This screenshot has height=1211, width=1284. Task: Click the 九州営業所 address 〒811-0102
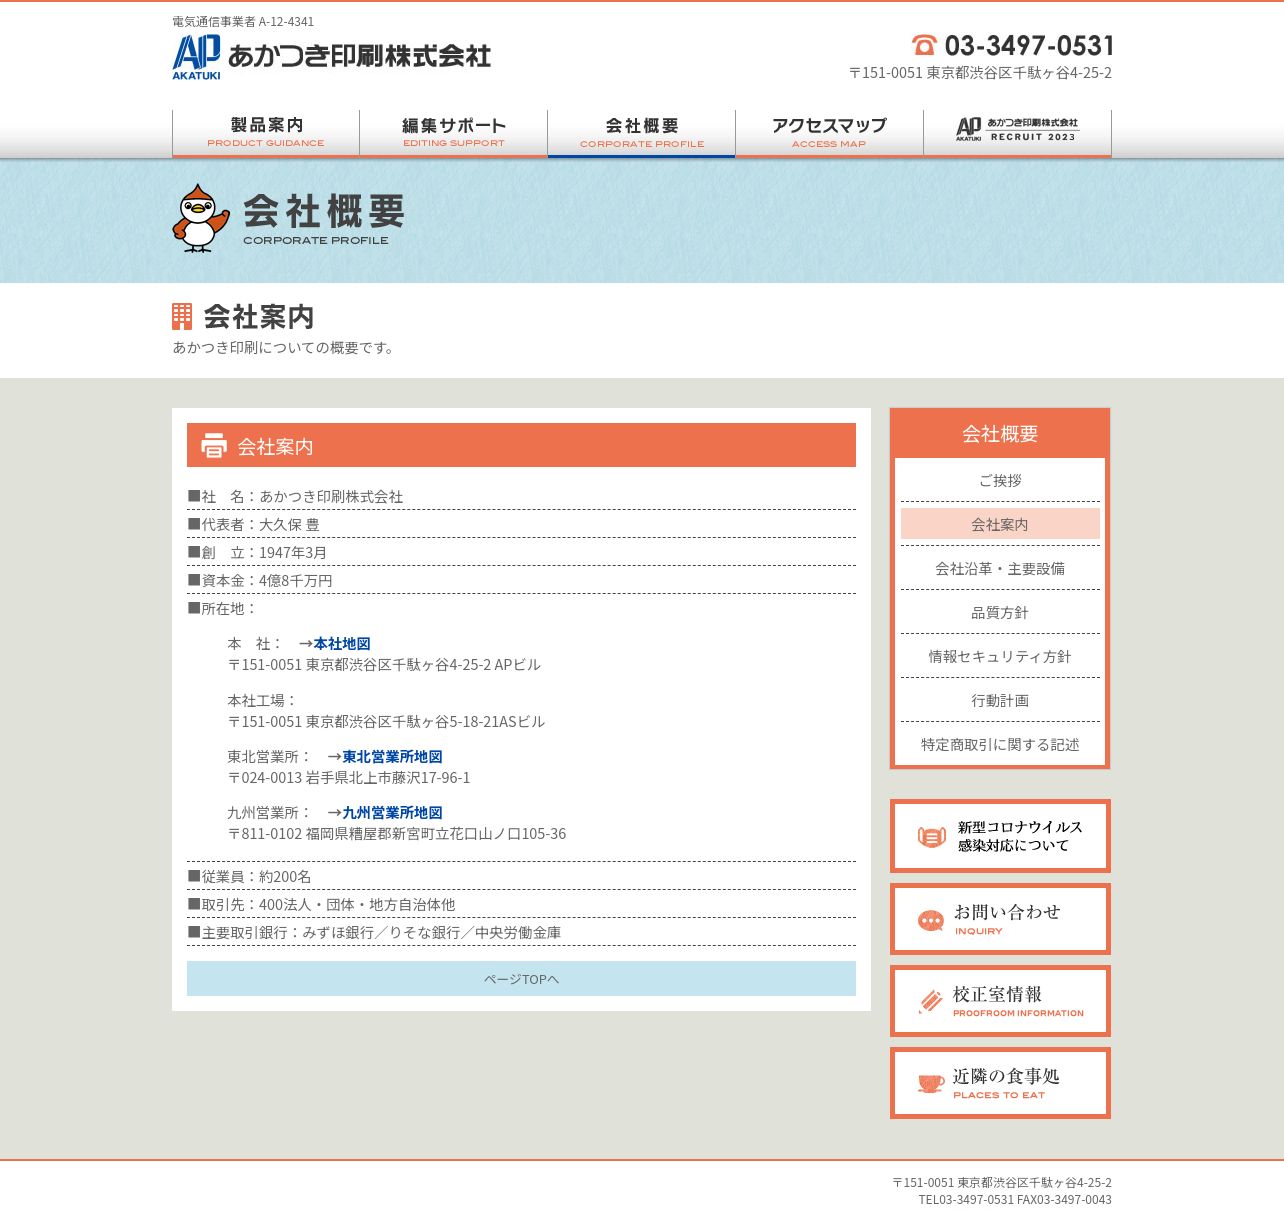point(397,833)
